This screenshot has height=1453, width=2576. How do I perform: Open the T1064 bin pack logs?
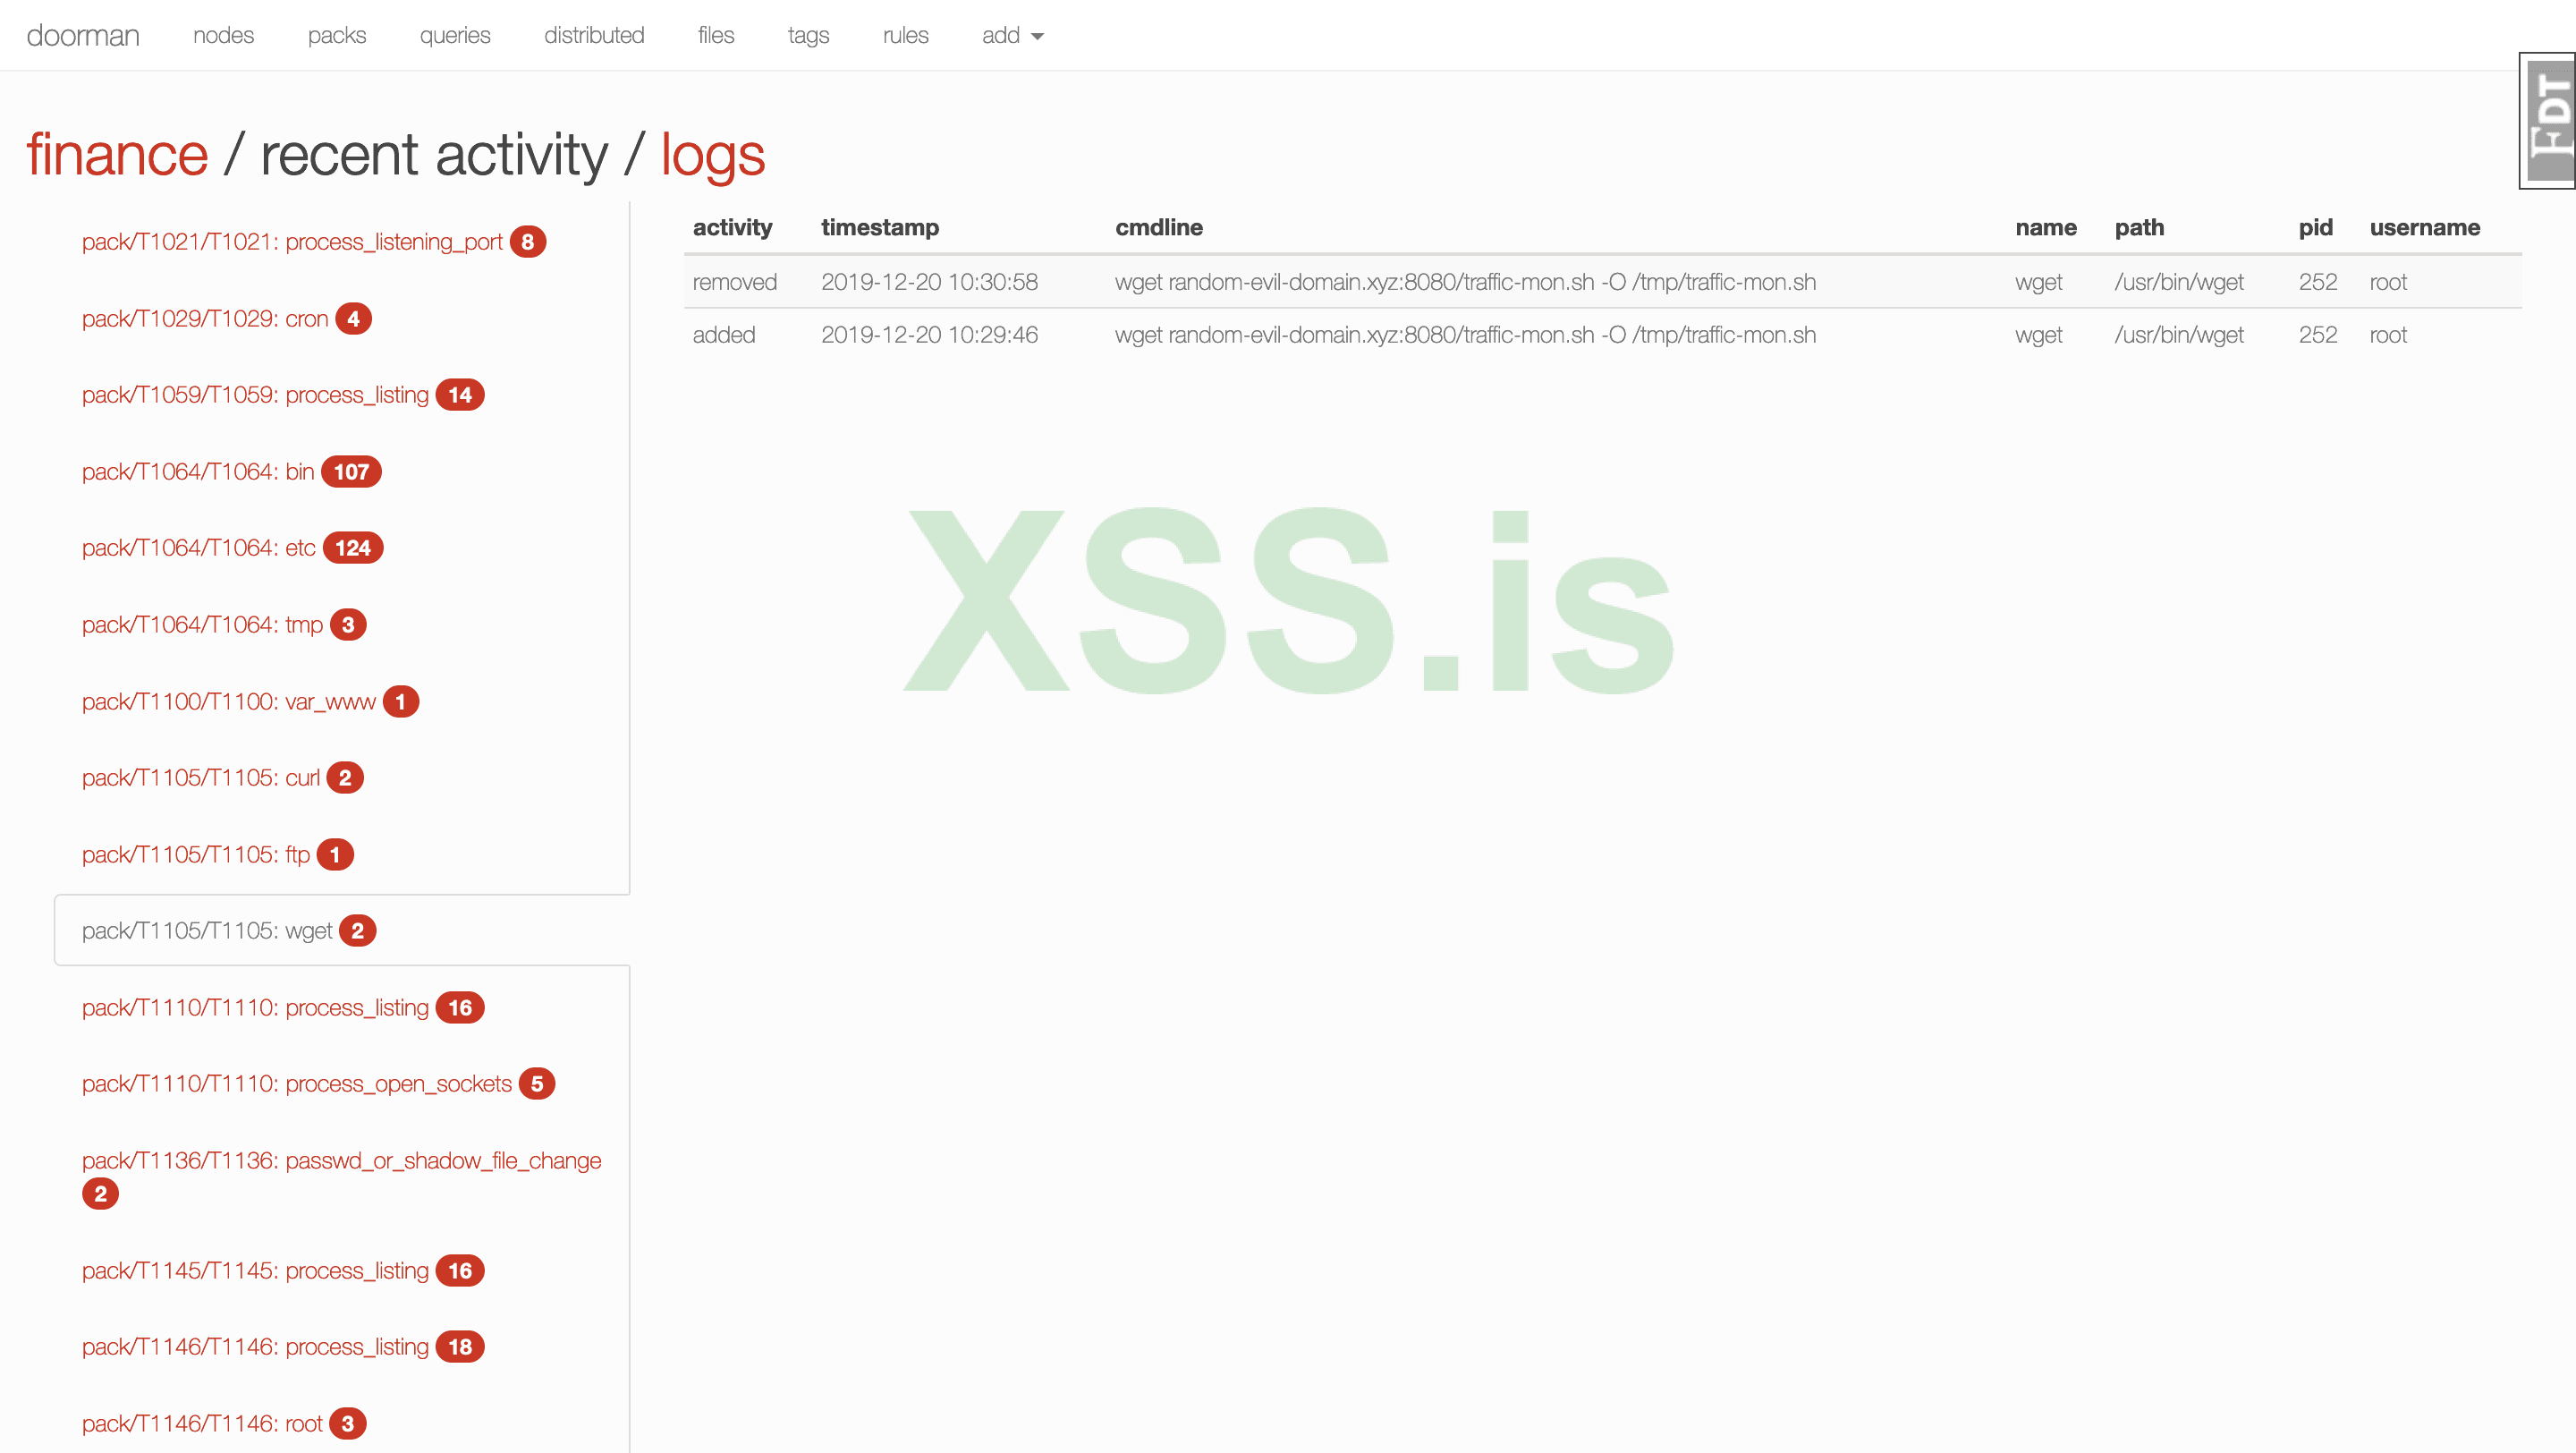[198, 472]
